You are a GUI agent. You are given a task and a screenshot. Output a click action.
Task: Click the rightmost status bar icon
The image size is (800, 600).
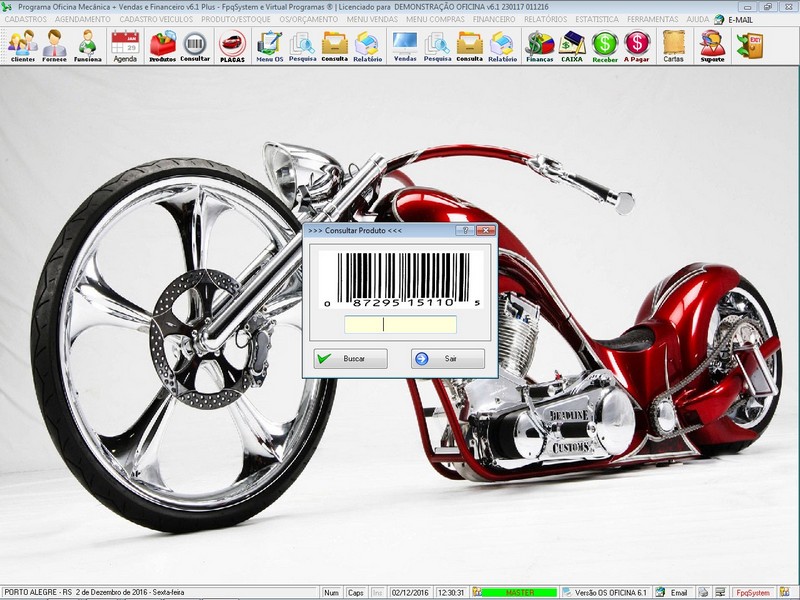[785, 592]
